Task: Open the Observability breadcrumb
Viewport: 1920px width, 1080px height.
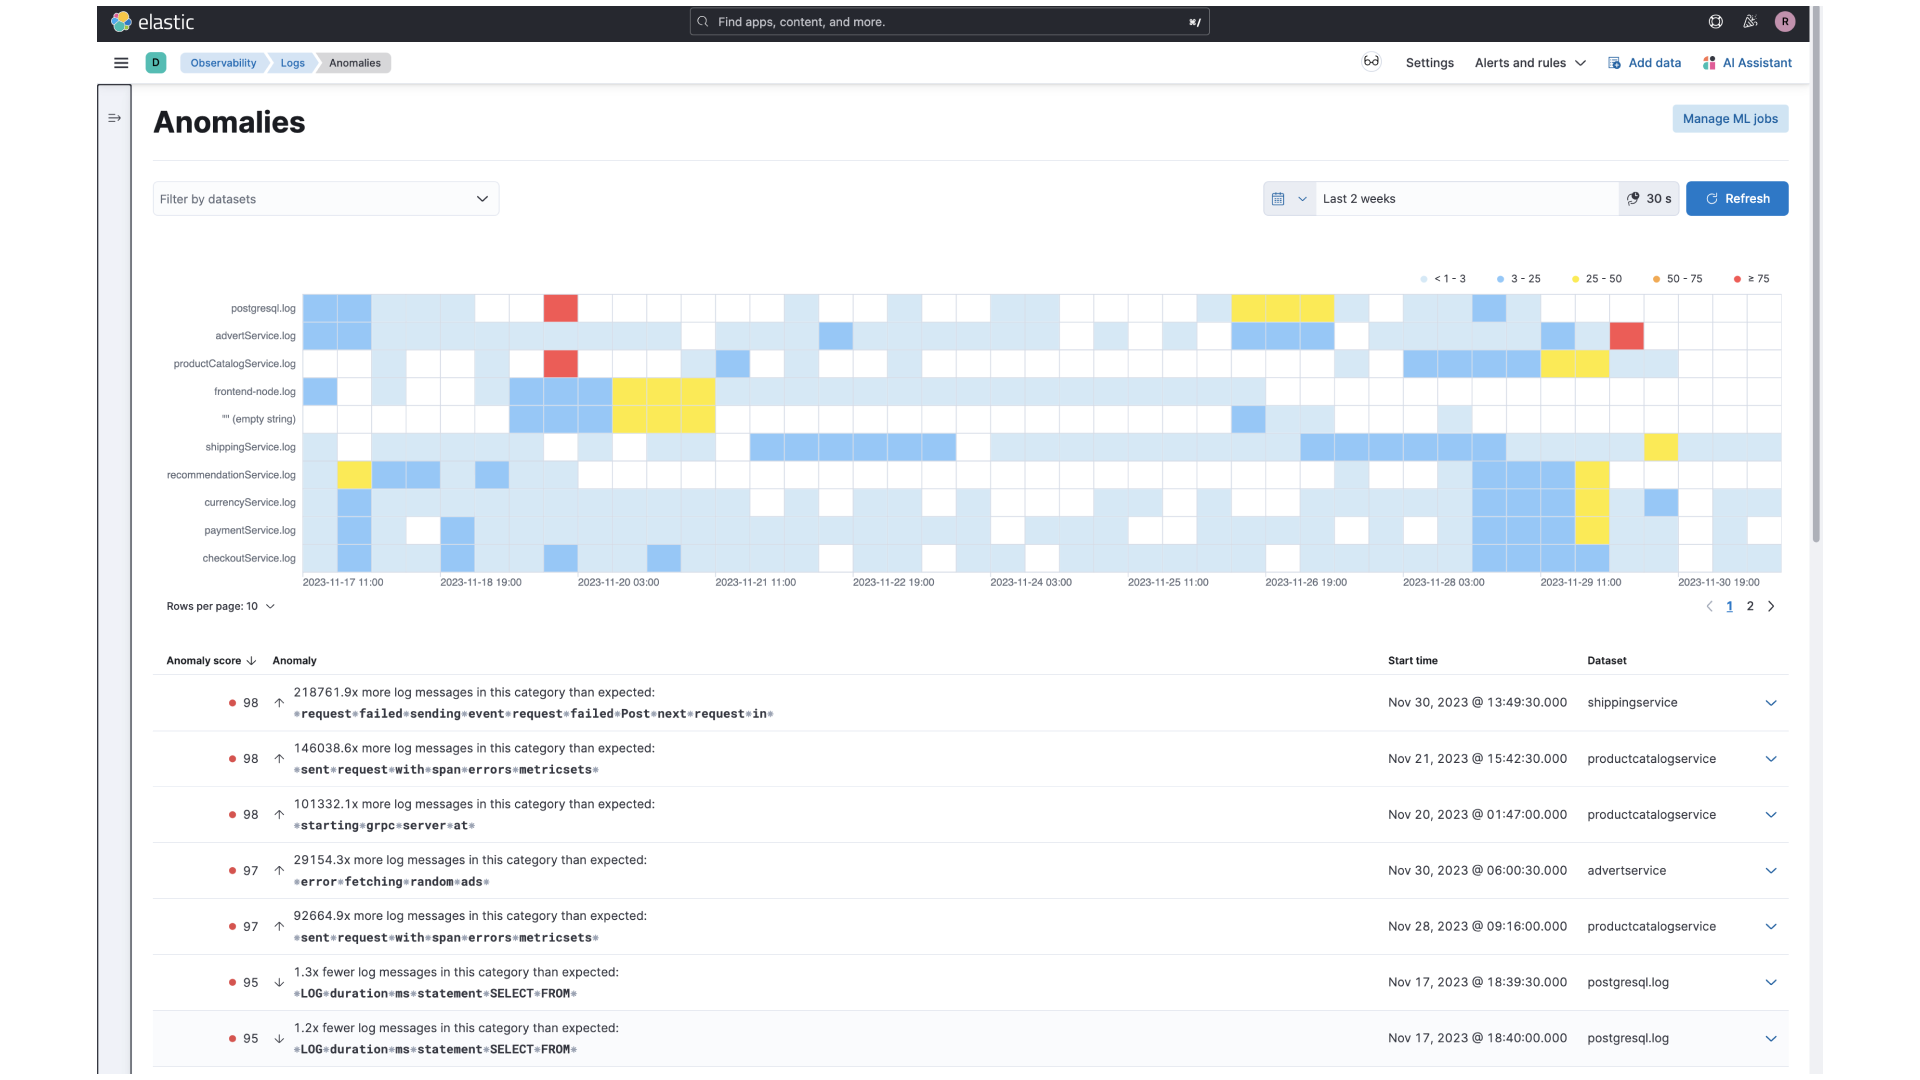Action: click(x=222, y=62)
